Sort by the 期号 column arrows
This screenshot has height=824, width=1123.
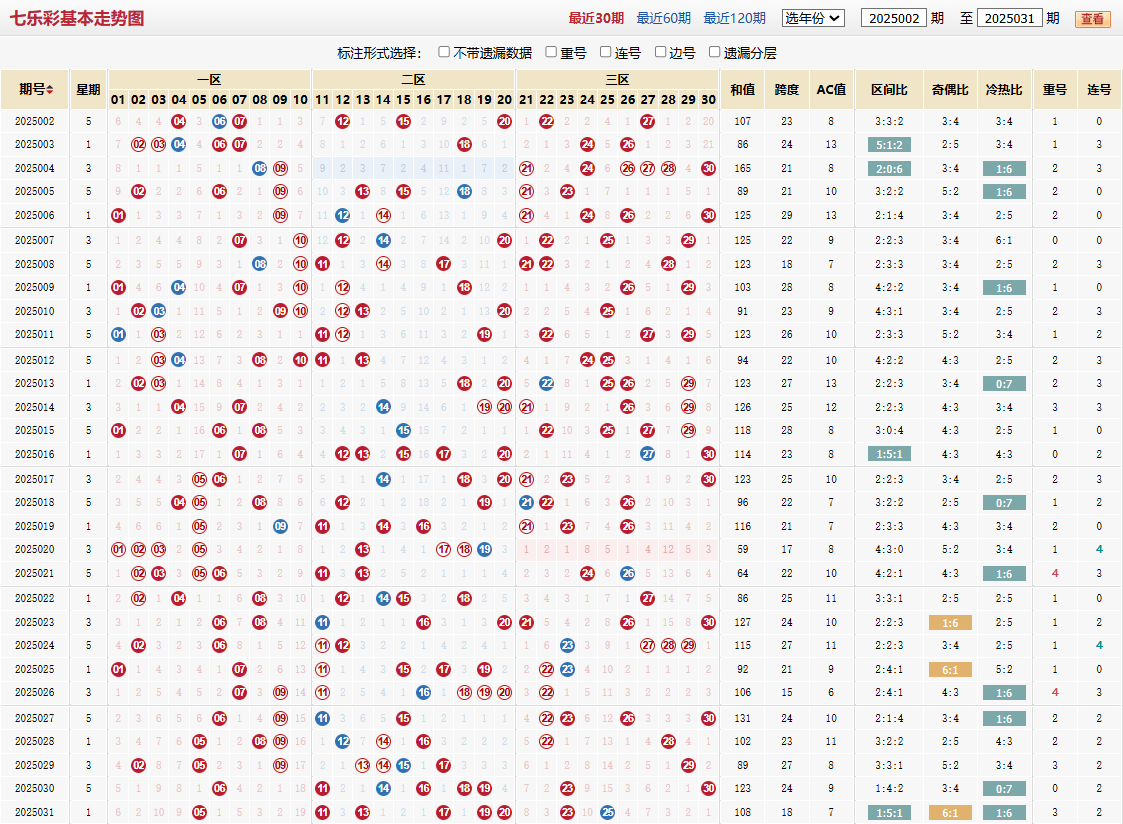[x=49, y=89]
